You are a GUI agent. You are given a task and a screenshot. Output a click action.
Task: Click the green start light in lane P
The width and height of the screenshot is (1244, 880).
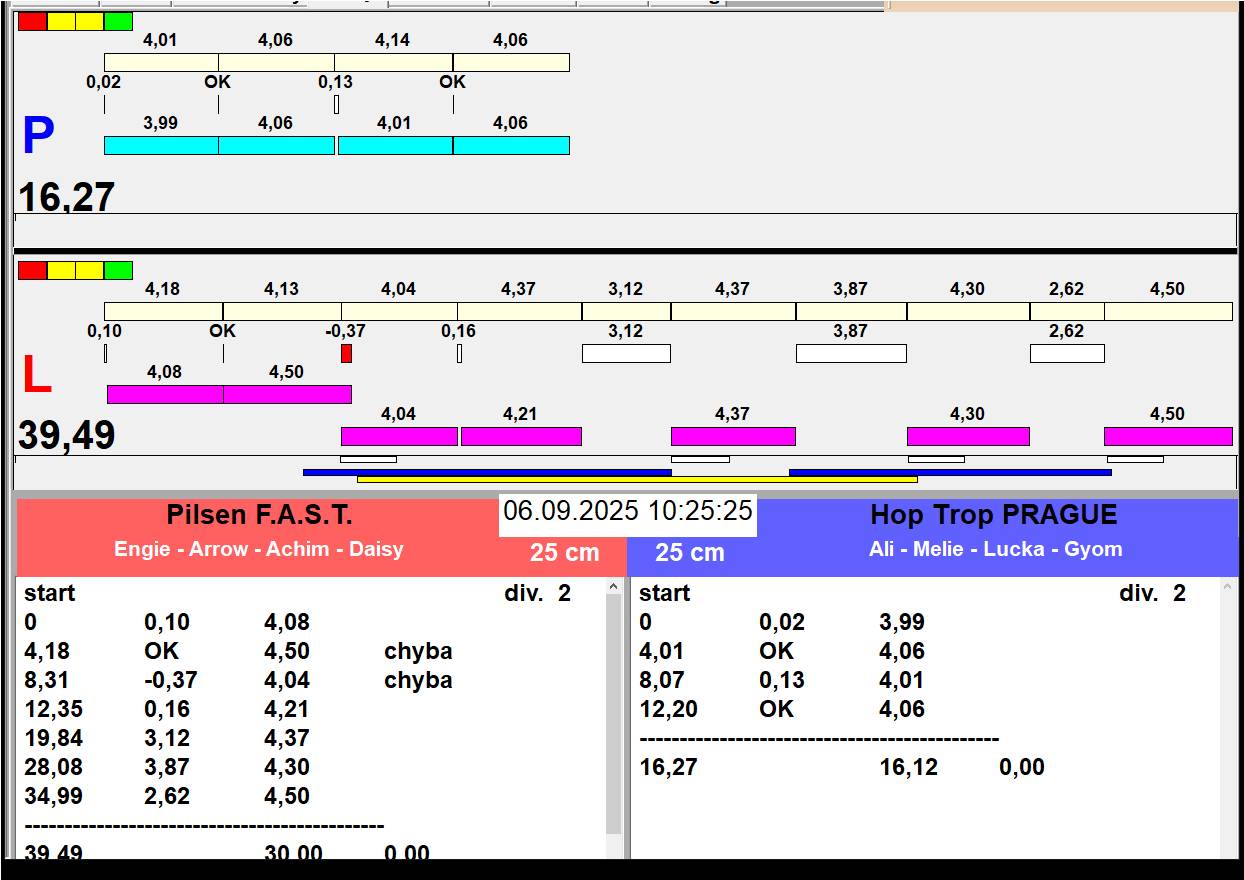pos(118,21)
